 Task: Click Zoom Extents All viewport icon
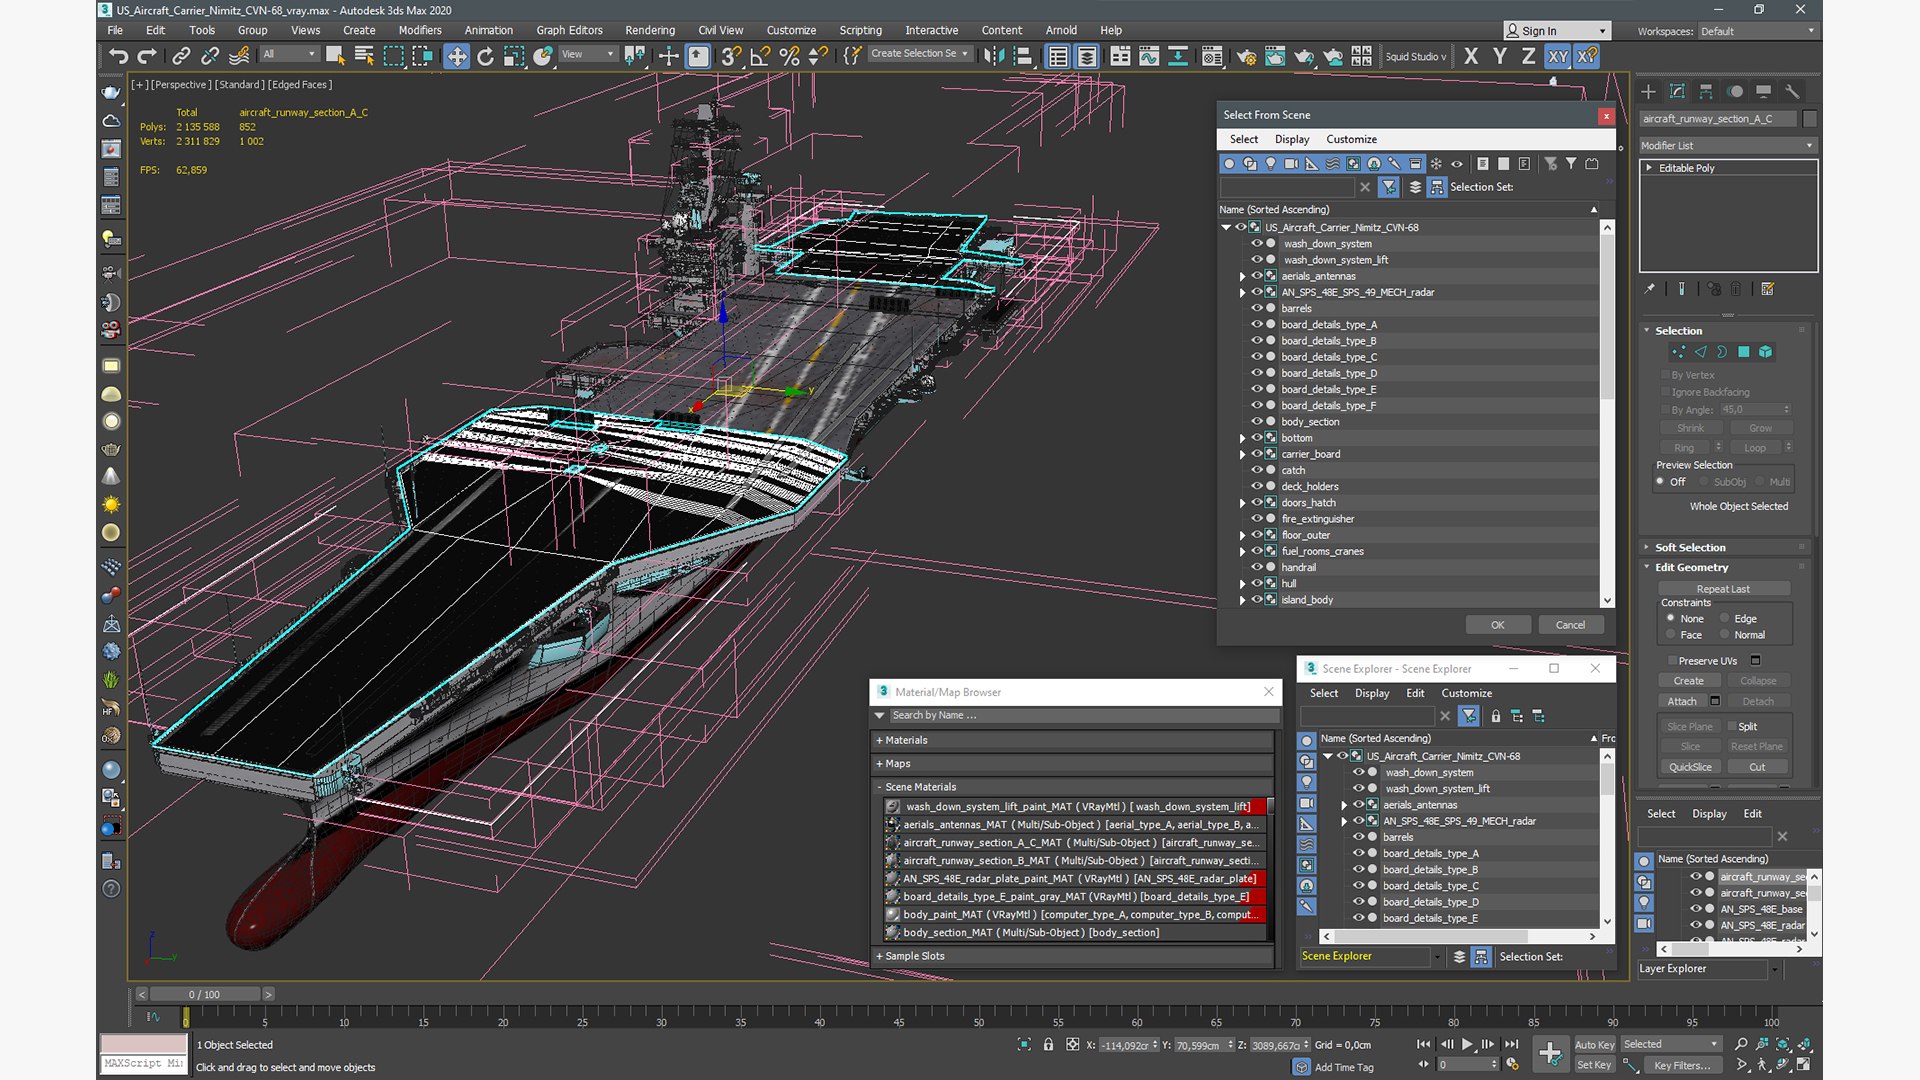click(x=1805, y=1044)
